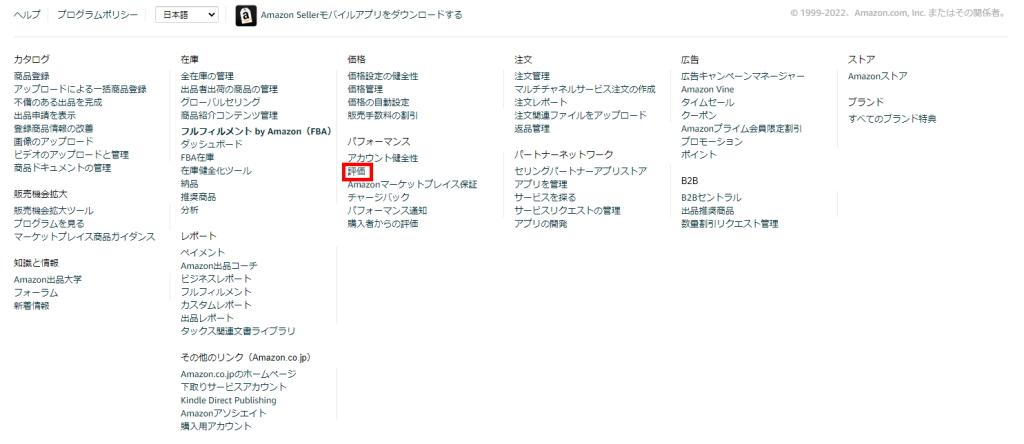Screen dimensions: 1024x444
Task: Open Amazon出品大学 link
Action: 48,279
